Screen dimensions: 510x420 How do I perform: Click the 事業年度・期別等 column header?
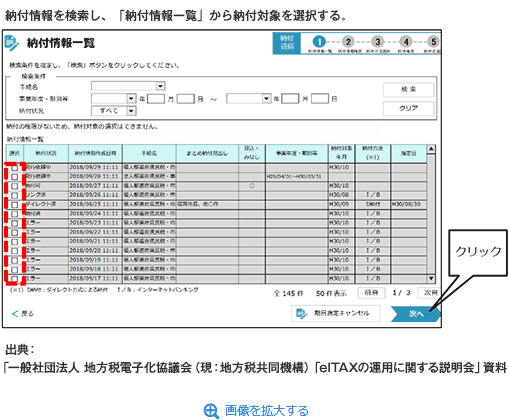point(297,153)
